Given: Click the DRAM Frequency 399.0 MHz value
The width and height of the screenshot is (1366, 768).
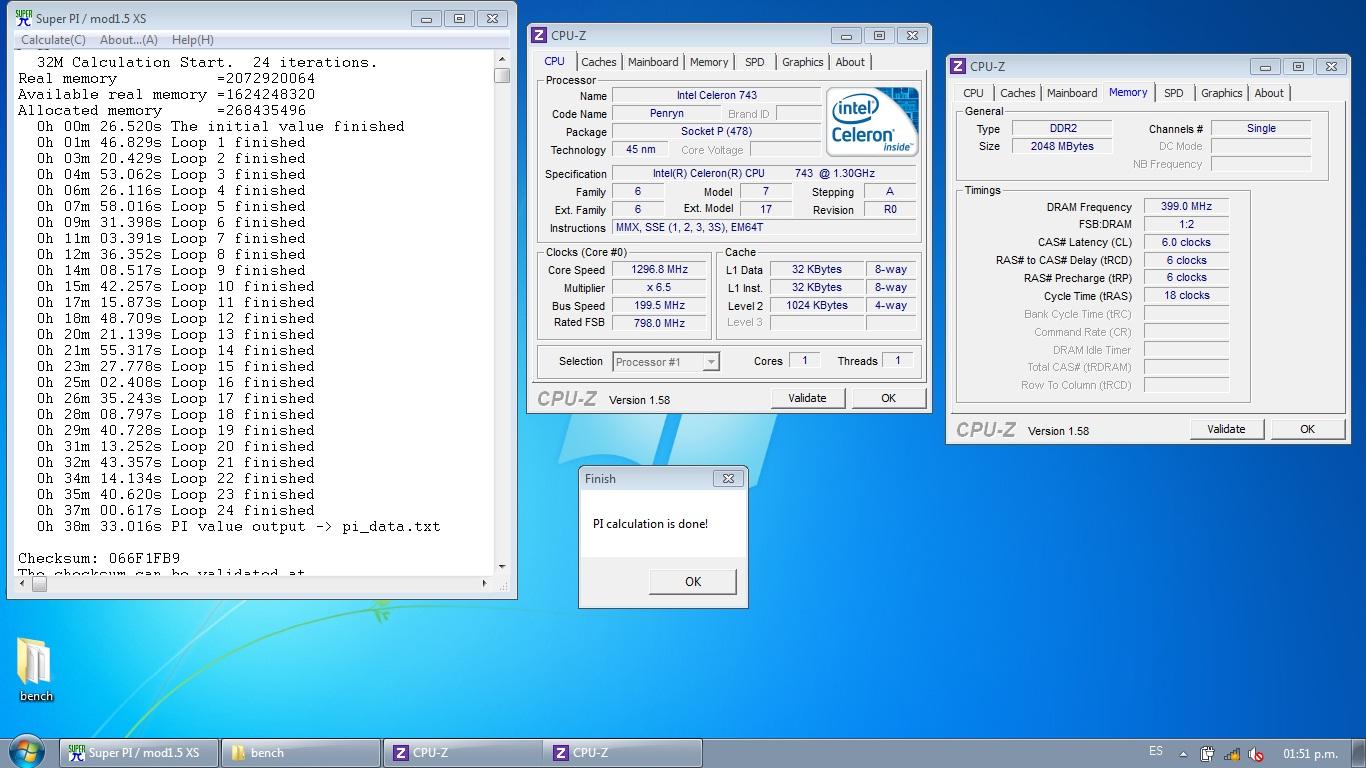Looking at the screenshot, I should pyautogui.click(x=1186, y=207).
